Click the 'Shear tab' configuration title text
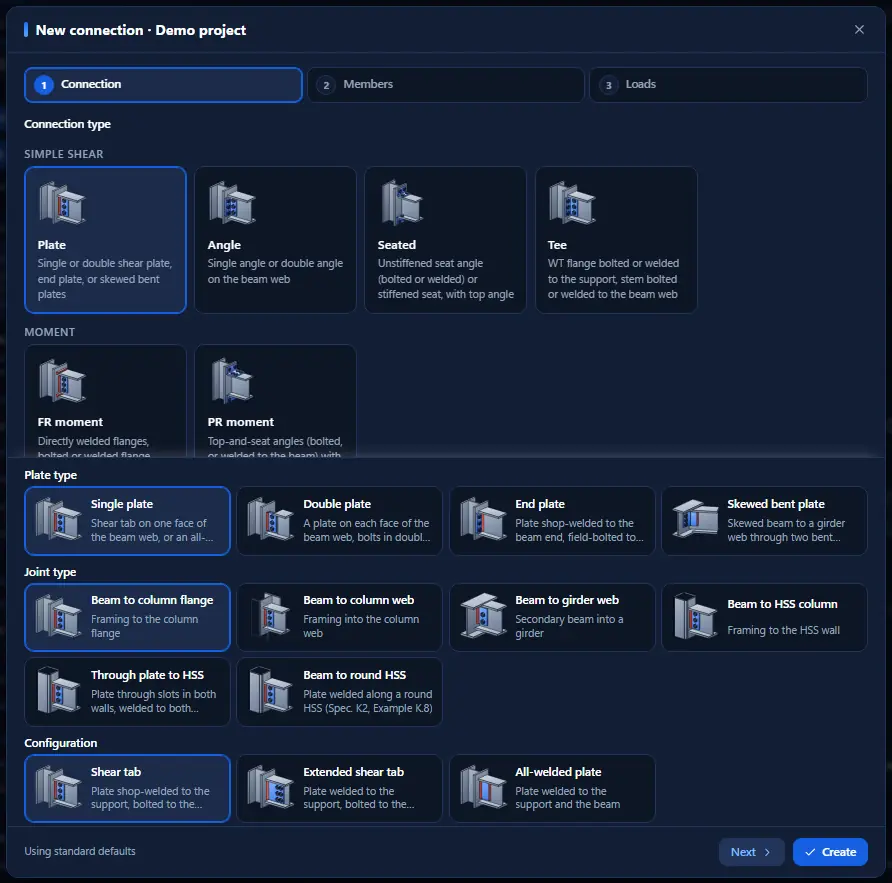This screenshot has width=892, height=883. pos(115,772)
